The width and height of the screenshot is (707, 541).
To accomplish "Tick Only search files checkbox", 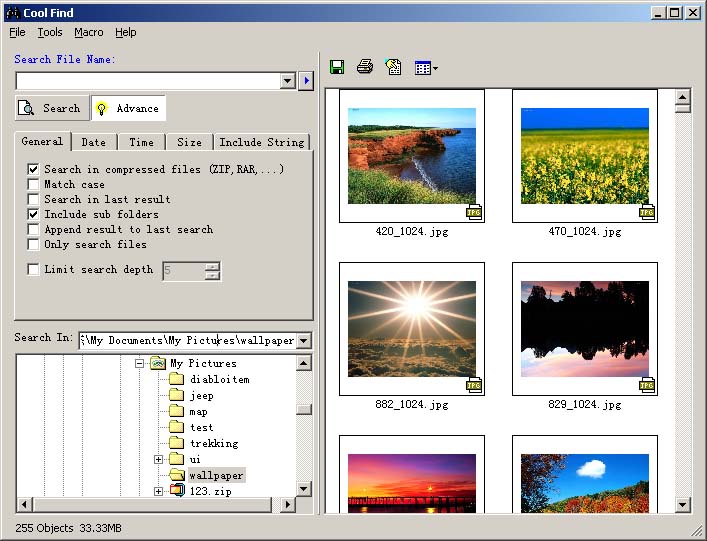I will [33, 244].
